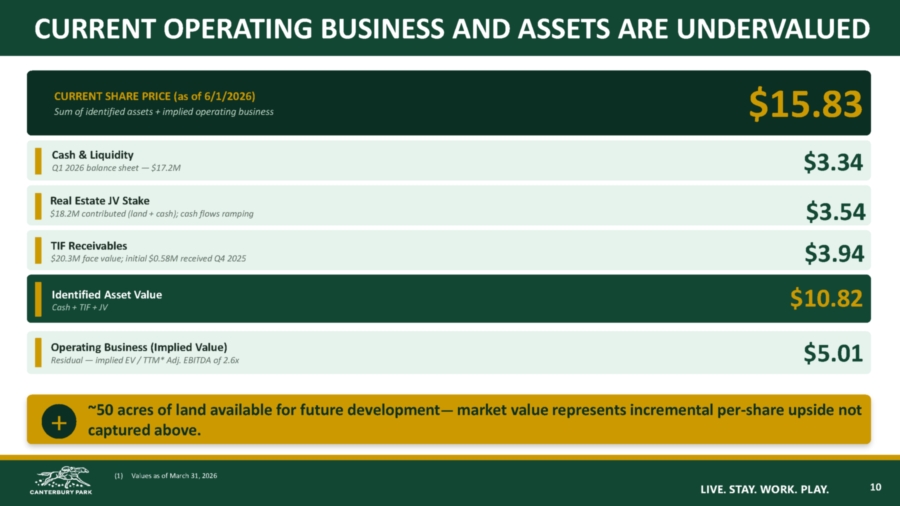900x506 pixels.
Task: Click Operating Business (Implied Value) label
Action: coord(139,347)
